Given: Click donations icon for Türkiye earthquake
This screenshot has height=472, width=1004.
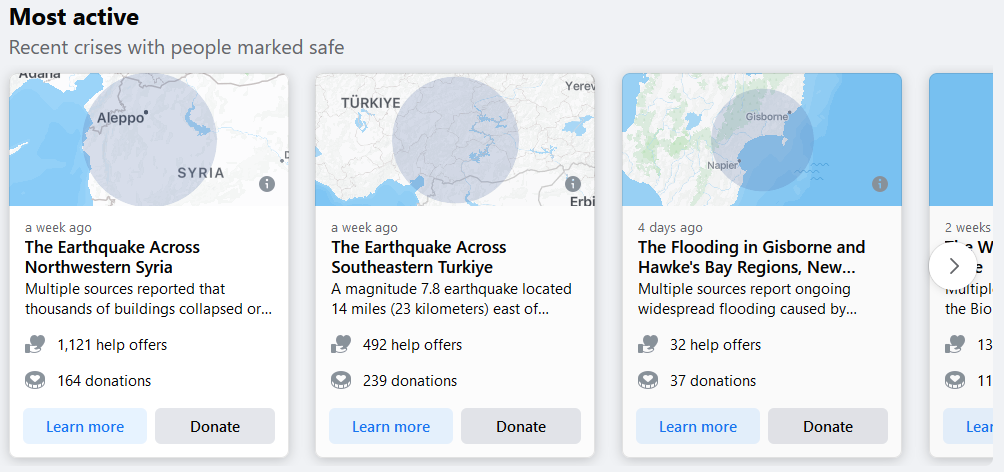Looking at the screenshot, I should coord(340,381).
